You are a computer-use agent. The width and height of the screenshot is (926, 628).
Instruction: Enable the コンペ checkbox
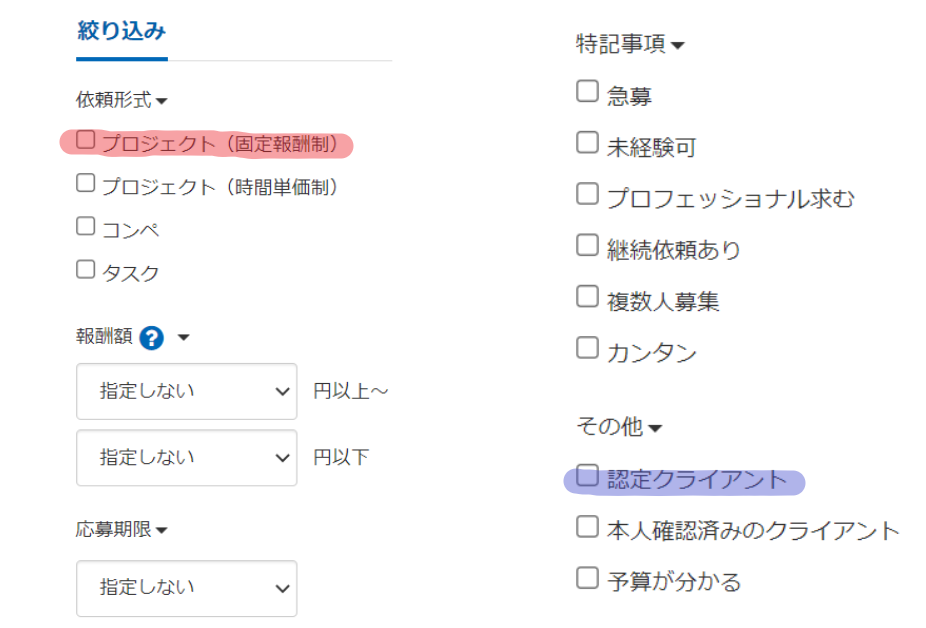pyautogui.click(x=86, y=226)
